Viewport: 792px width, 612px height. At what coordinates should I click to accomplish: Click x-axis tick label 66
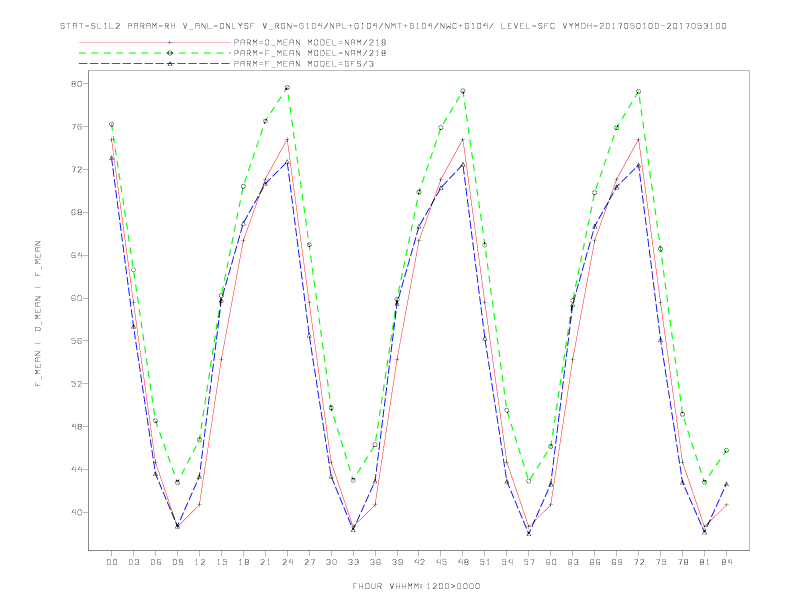(595, 562)
